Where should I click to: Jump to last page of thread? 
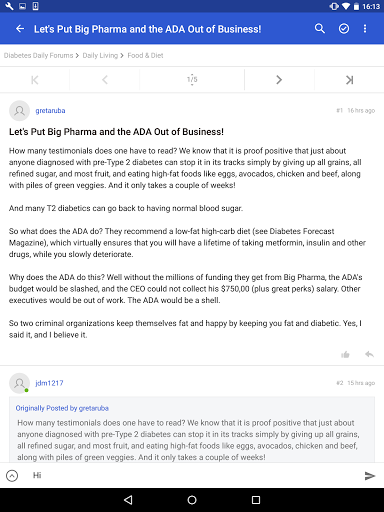(349, 80)
